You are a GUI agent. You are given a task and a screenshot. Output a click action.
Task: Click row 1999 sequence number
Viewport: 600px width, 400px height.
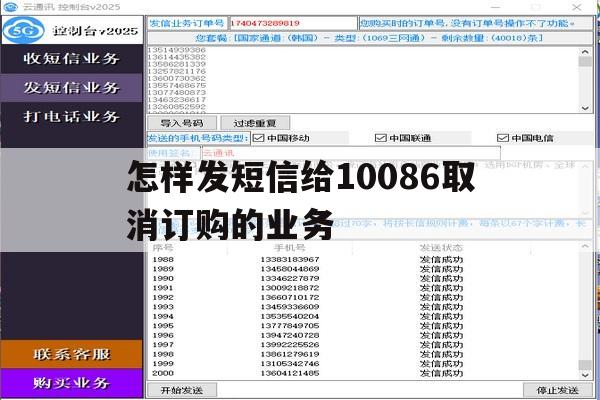(163, 364)
